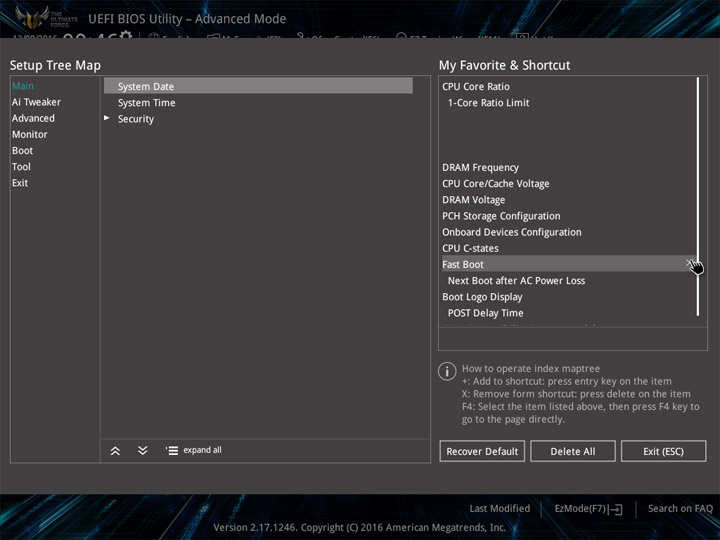The width and height of the screenshot is (720, 540).
Task: Open Search on FAQ link
Action: [x=680, y=508]
